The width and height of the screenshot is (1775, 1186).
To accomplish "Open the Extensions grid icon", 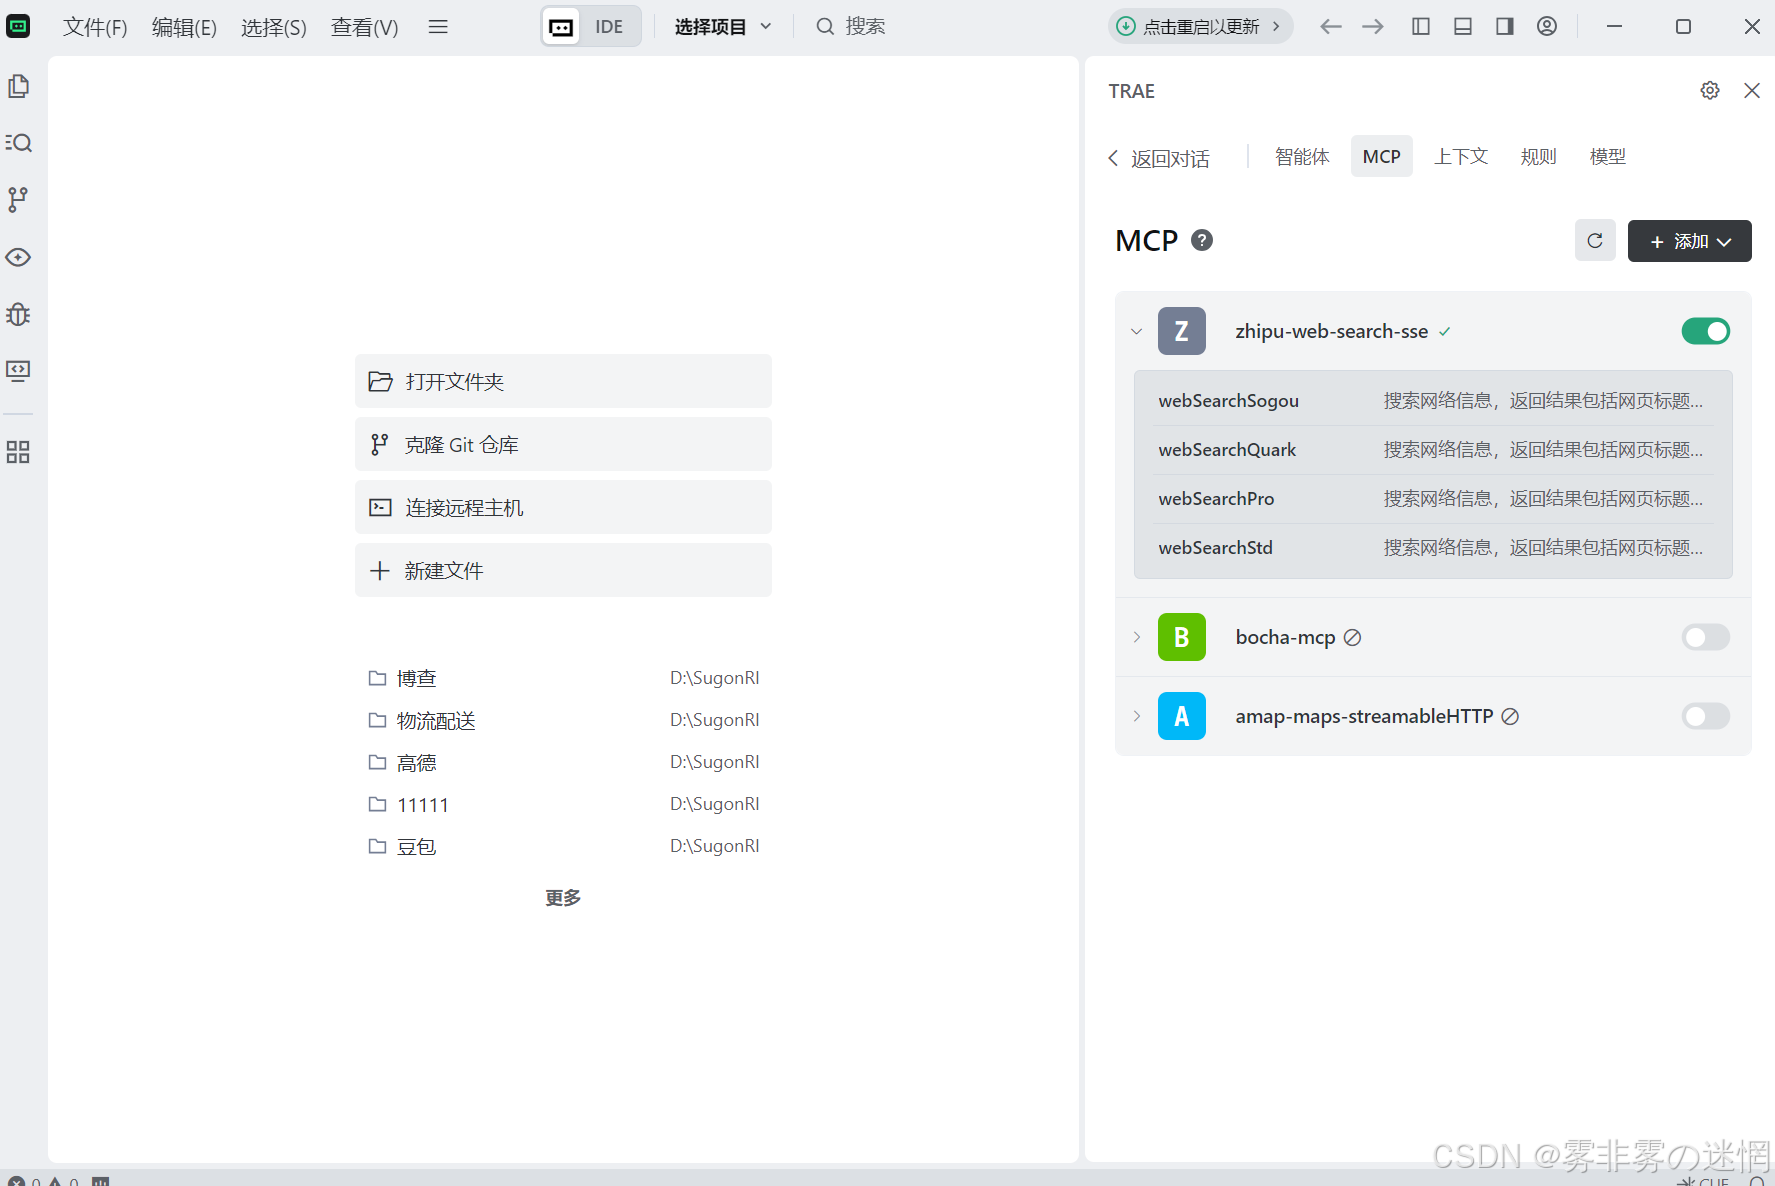I will click(x=18, y=452).
